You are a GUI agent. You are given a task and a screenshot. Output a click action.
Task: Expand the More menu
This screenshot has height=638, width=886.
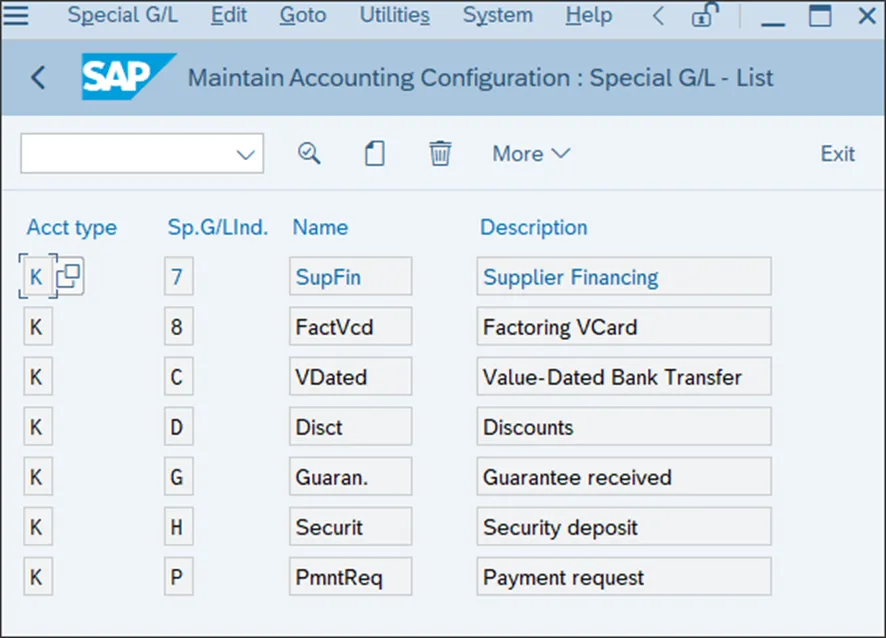(x=531, y=154)
